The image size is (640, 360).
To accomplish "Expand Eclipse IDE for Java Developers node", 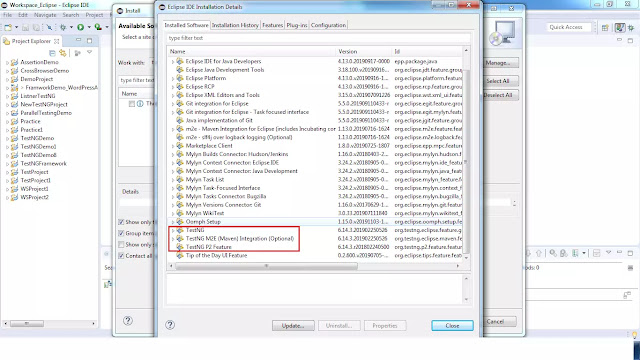I will [x=173, y=62].
